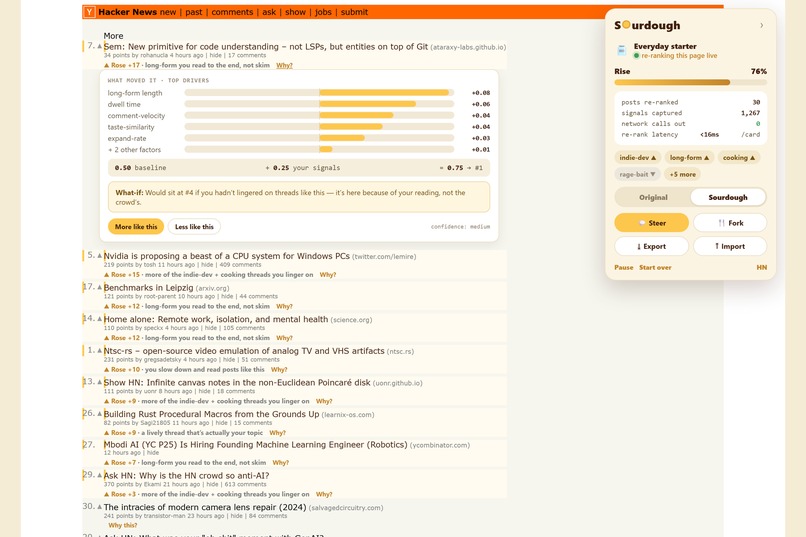Image resolution: width=806 pixels, height=537 pixels.
Task: Upvote the Ask HN anti-AI post
Action: (100, 475)
